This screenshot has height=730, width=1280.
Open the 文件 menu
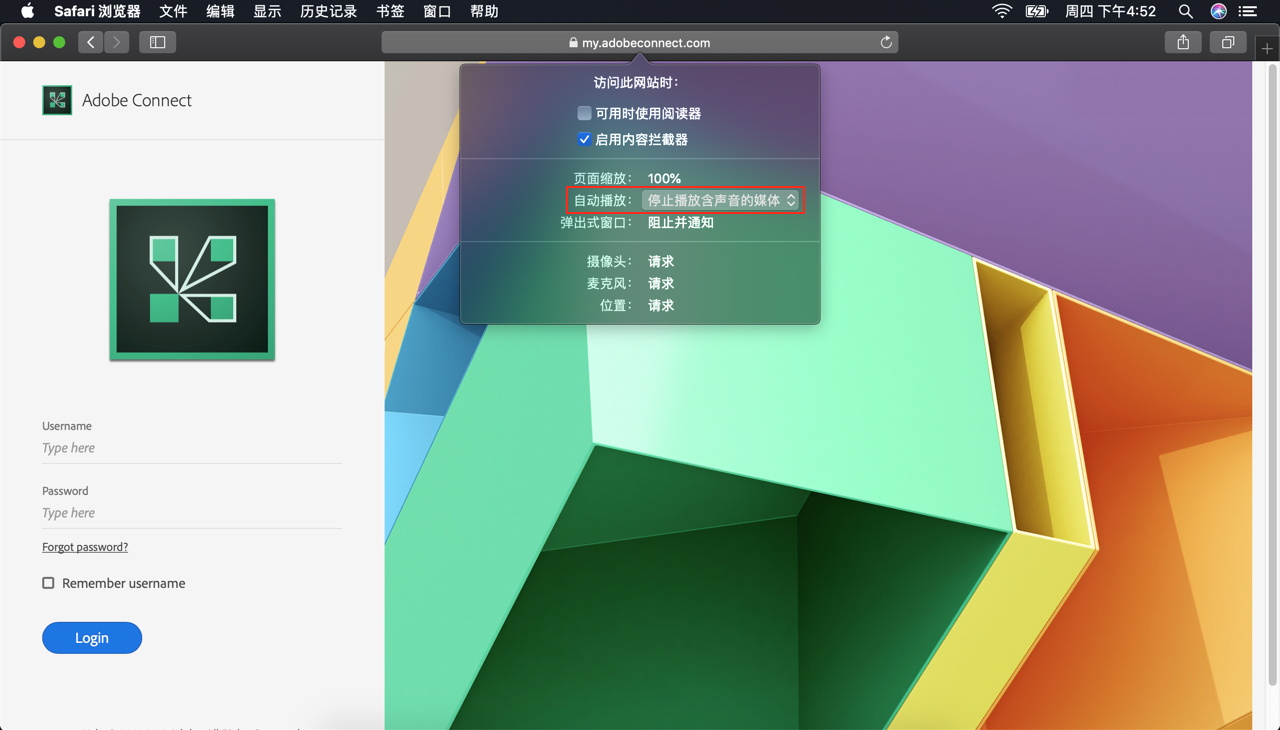point(173,11)
